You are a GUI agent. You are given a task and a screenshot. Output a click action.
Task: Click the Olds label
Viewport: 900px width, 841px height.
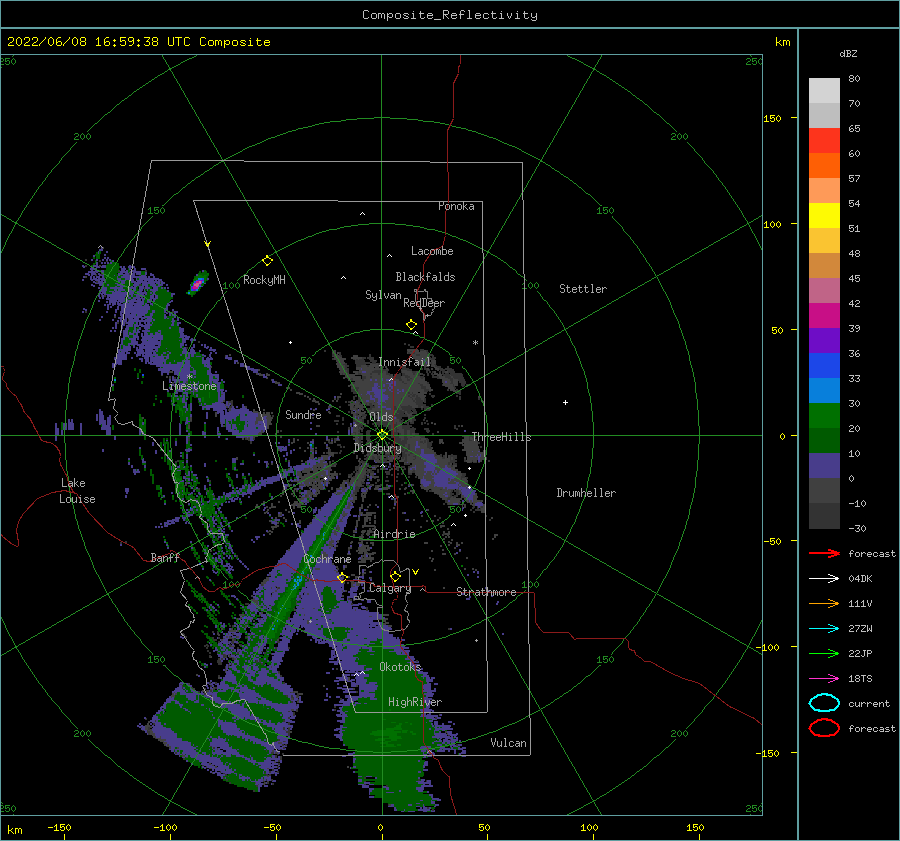(x=381, y=417)
